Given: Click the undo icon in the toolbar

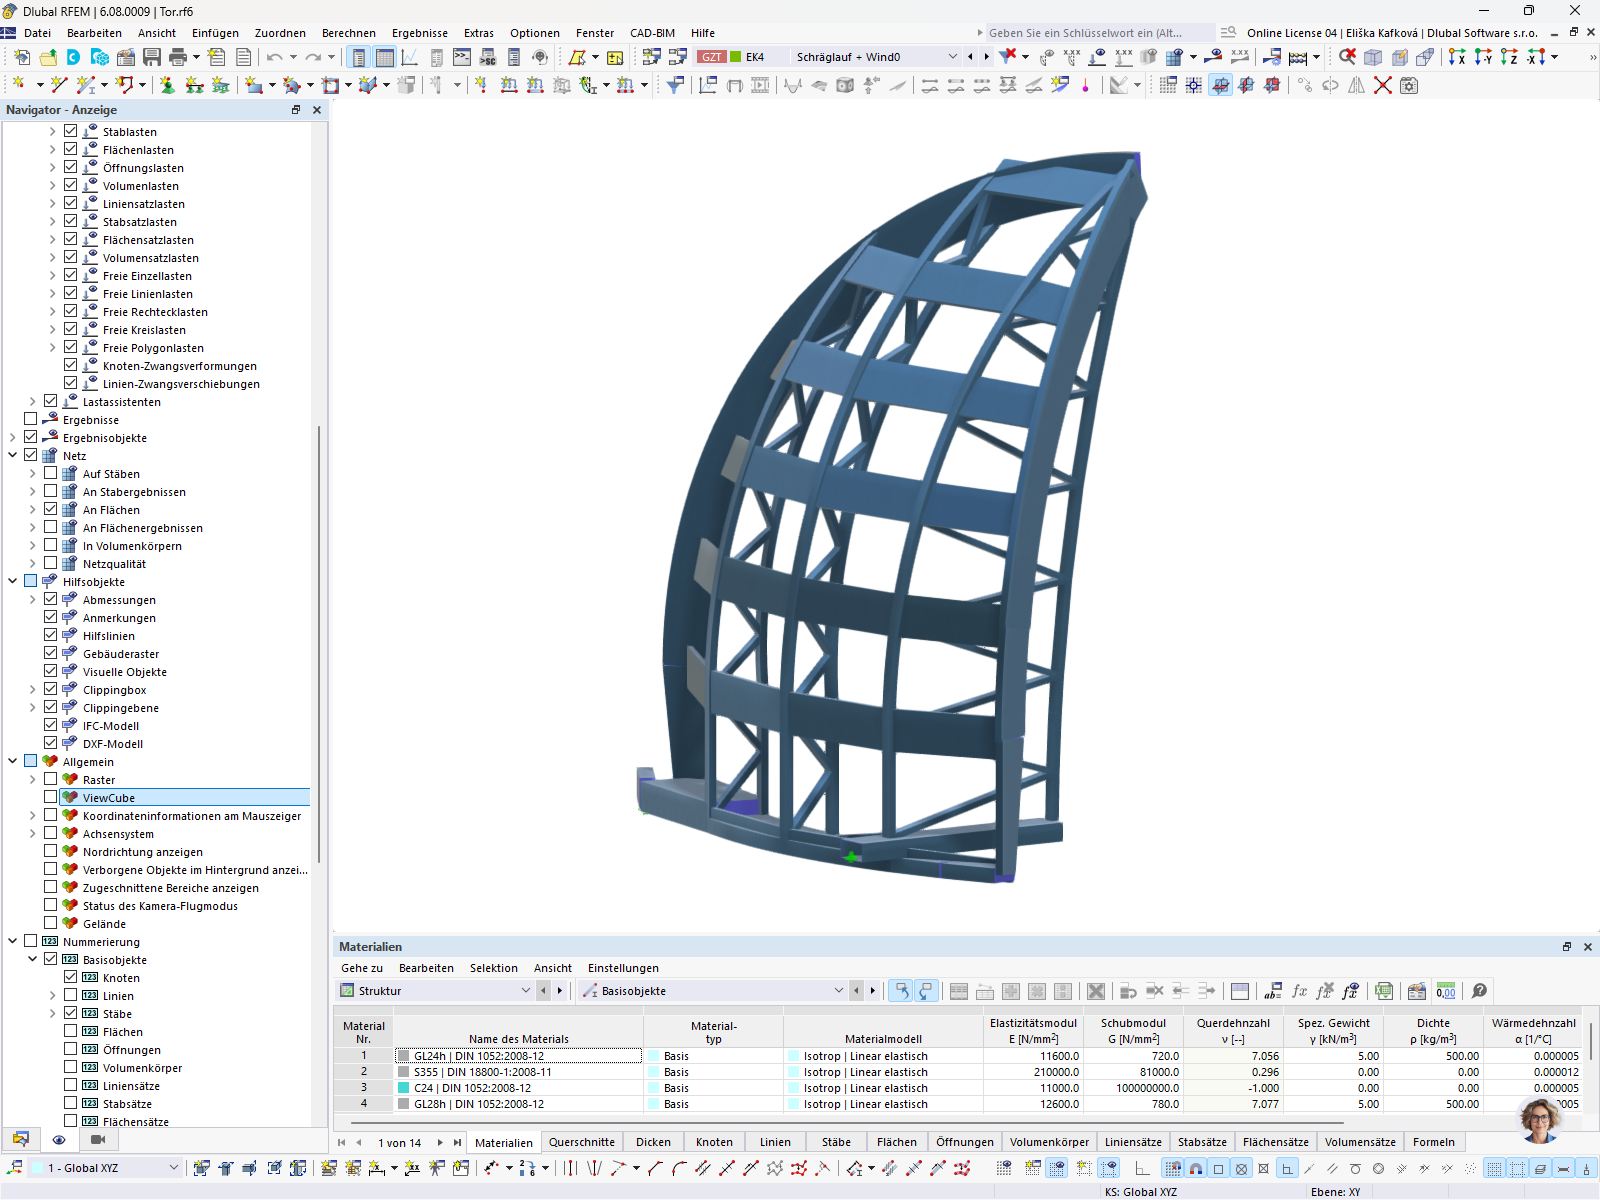Looking at the screenshot, I should [x=274, y=57].
